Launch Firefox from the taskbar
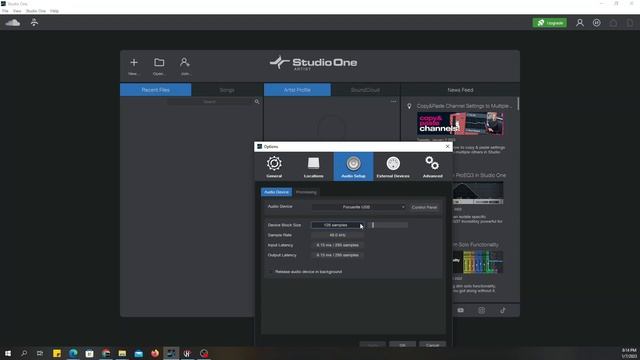Image resolution: width=640 pixels, height=360 pixels. (x=155, y=353)
